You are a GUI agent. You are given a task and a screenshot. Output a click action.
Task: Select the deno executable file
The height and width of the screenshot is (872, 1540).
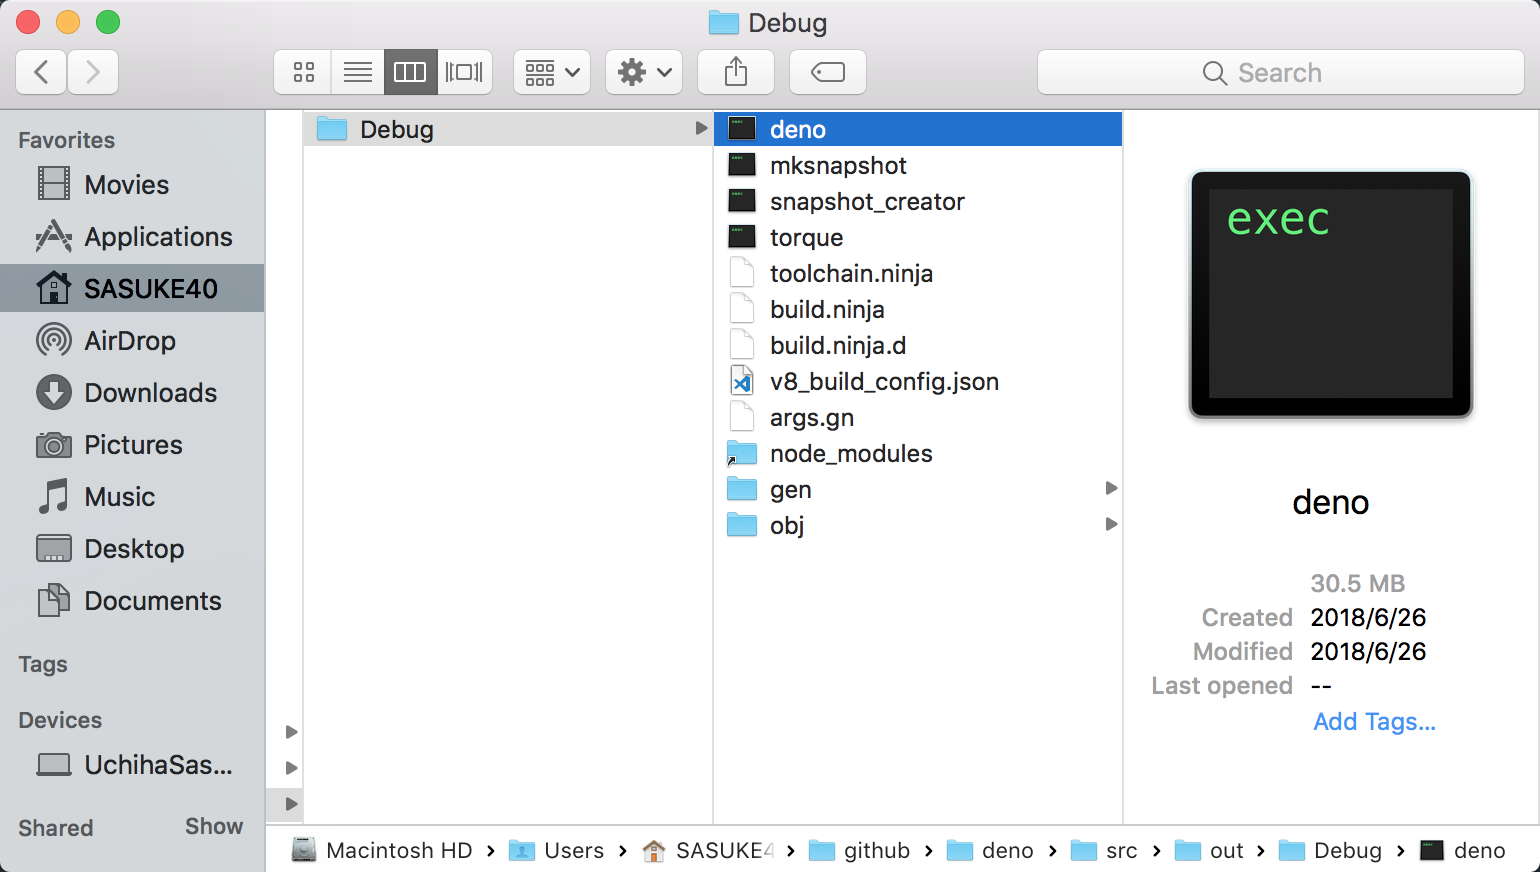click(x=918, y=129)
